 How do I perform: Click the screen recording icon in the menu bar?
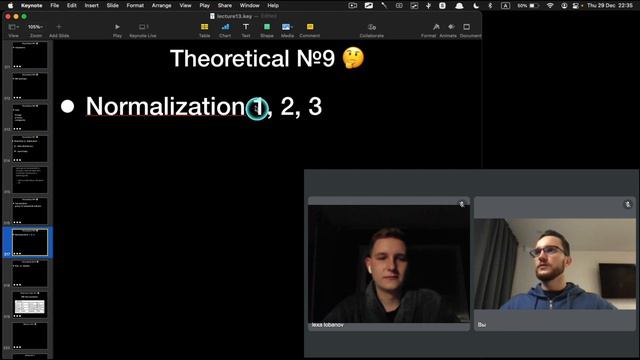353,6
